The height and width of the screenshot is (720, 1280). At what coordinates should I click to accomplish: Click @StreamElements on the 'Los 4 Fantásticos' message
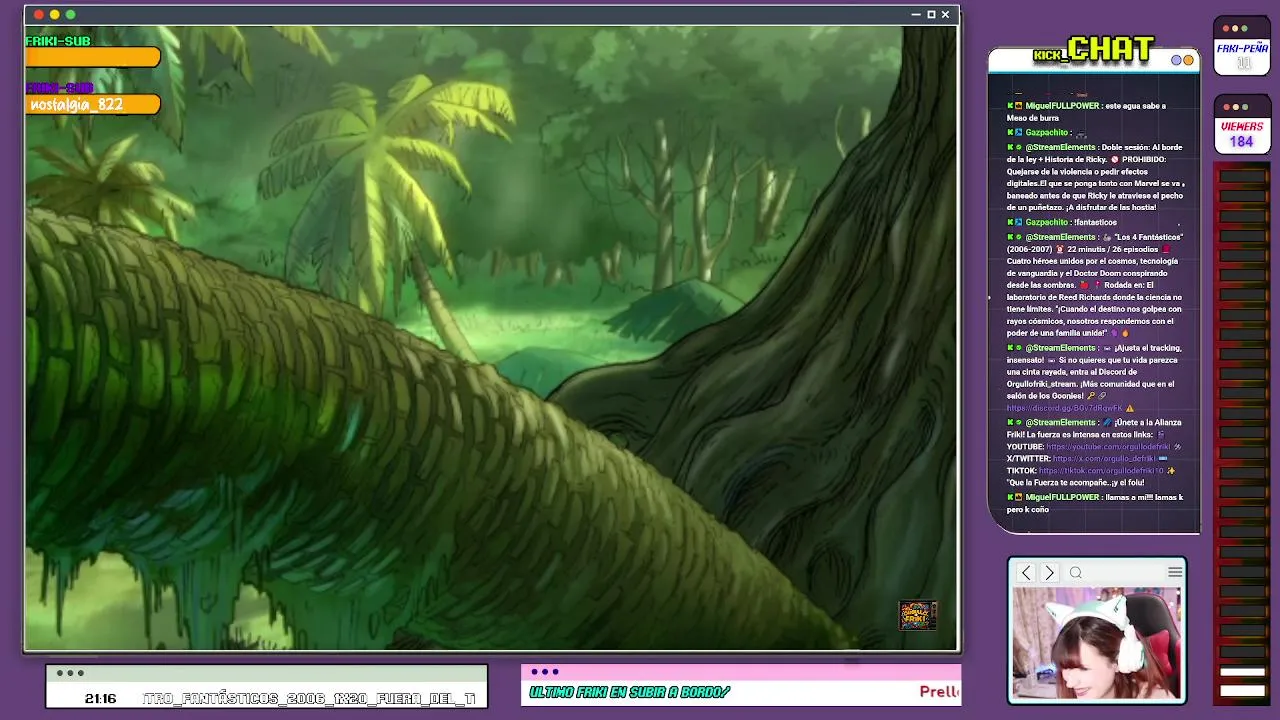coord(1060,237)
